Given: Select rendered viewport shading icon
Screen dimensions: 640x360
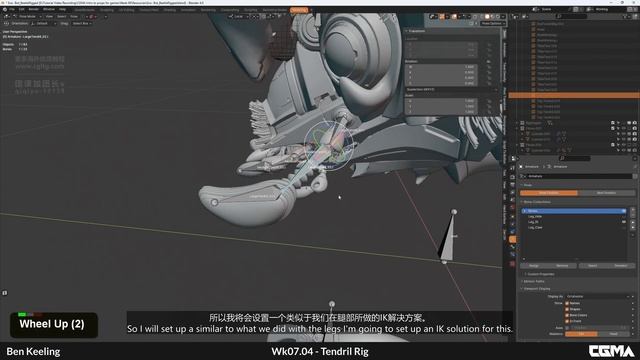Looking at the screenshot, I should click(498, 16).
